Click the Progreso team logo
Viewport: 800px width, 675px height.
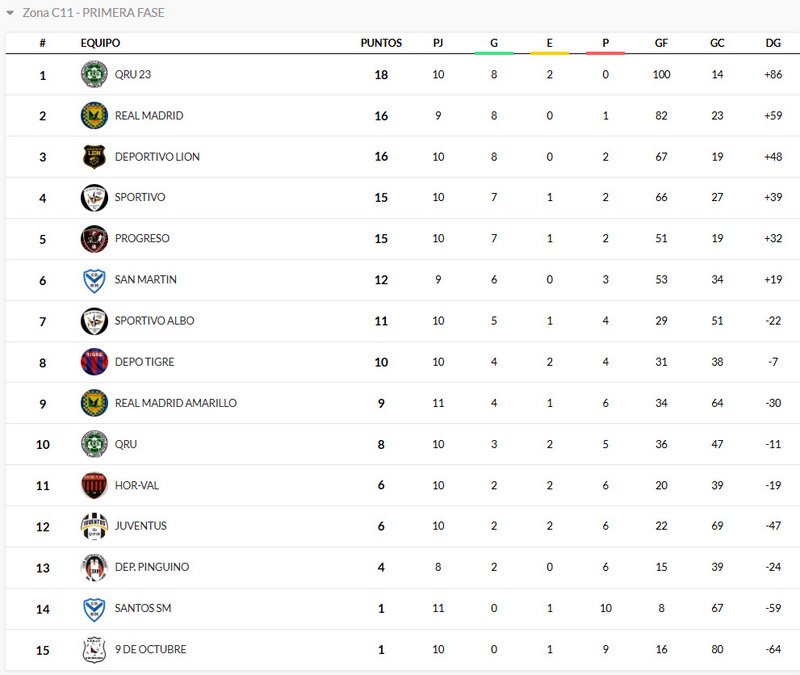pyautogui.click(x=94, y=239)
